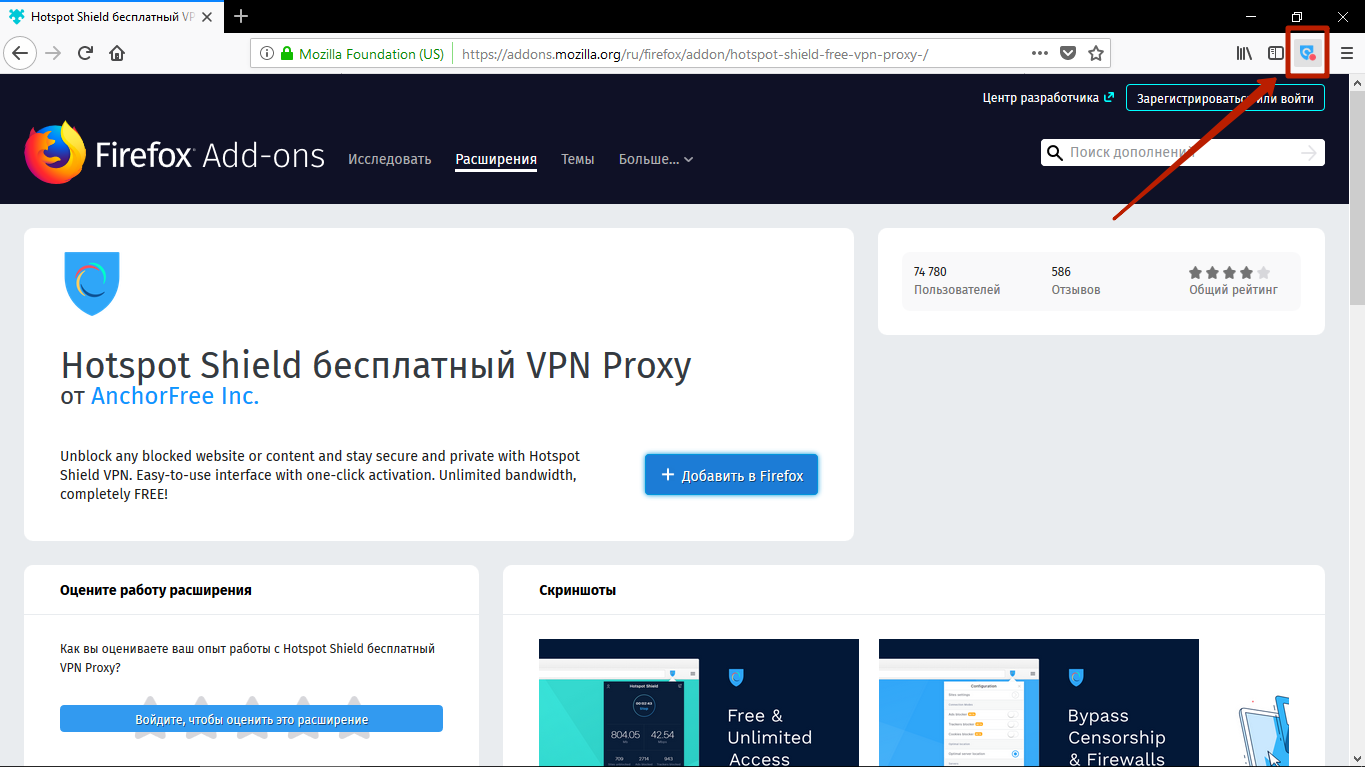1365x767 pixels.
Task: Click Добавить в Firefox button
Action: [x=731, y=475]
